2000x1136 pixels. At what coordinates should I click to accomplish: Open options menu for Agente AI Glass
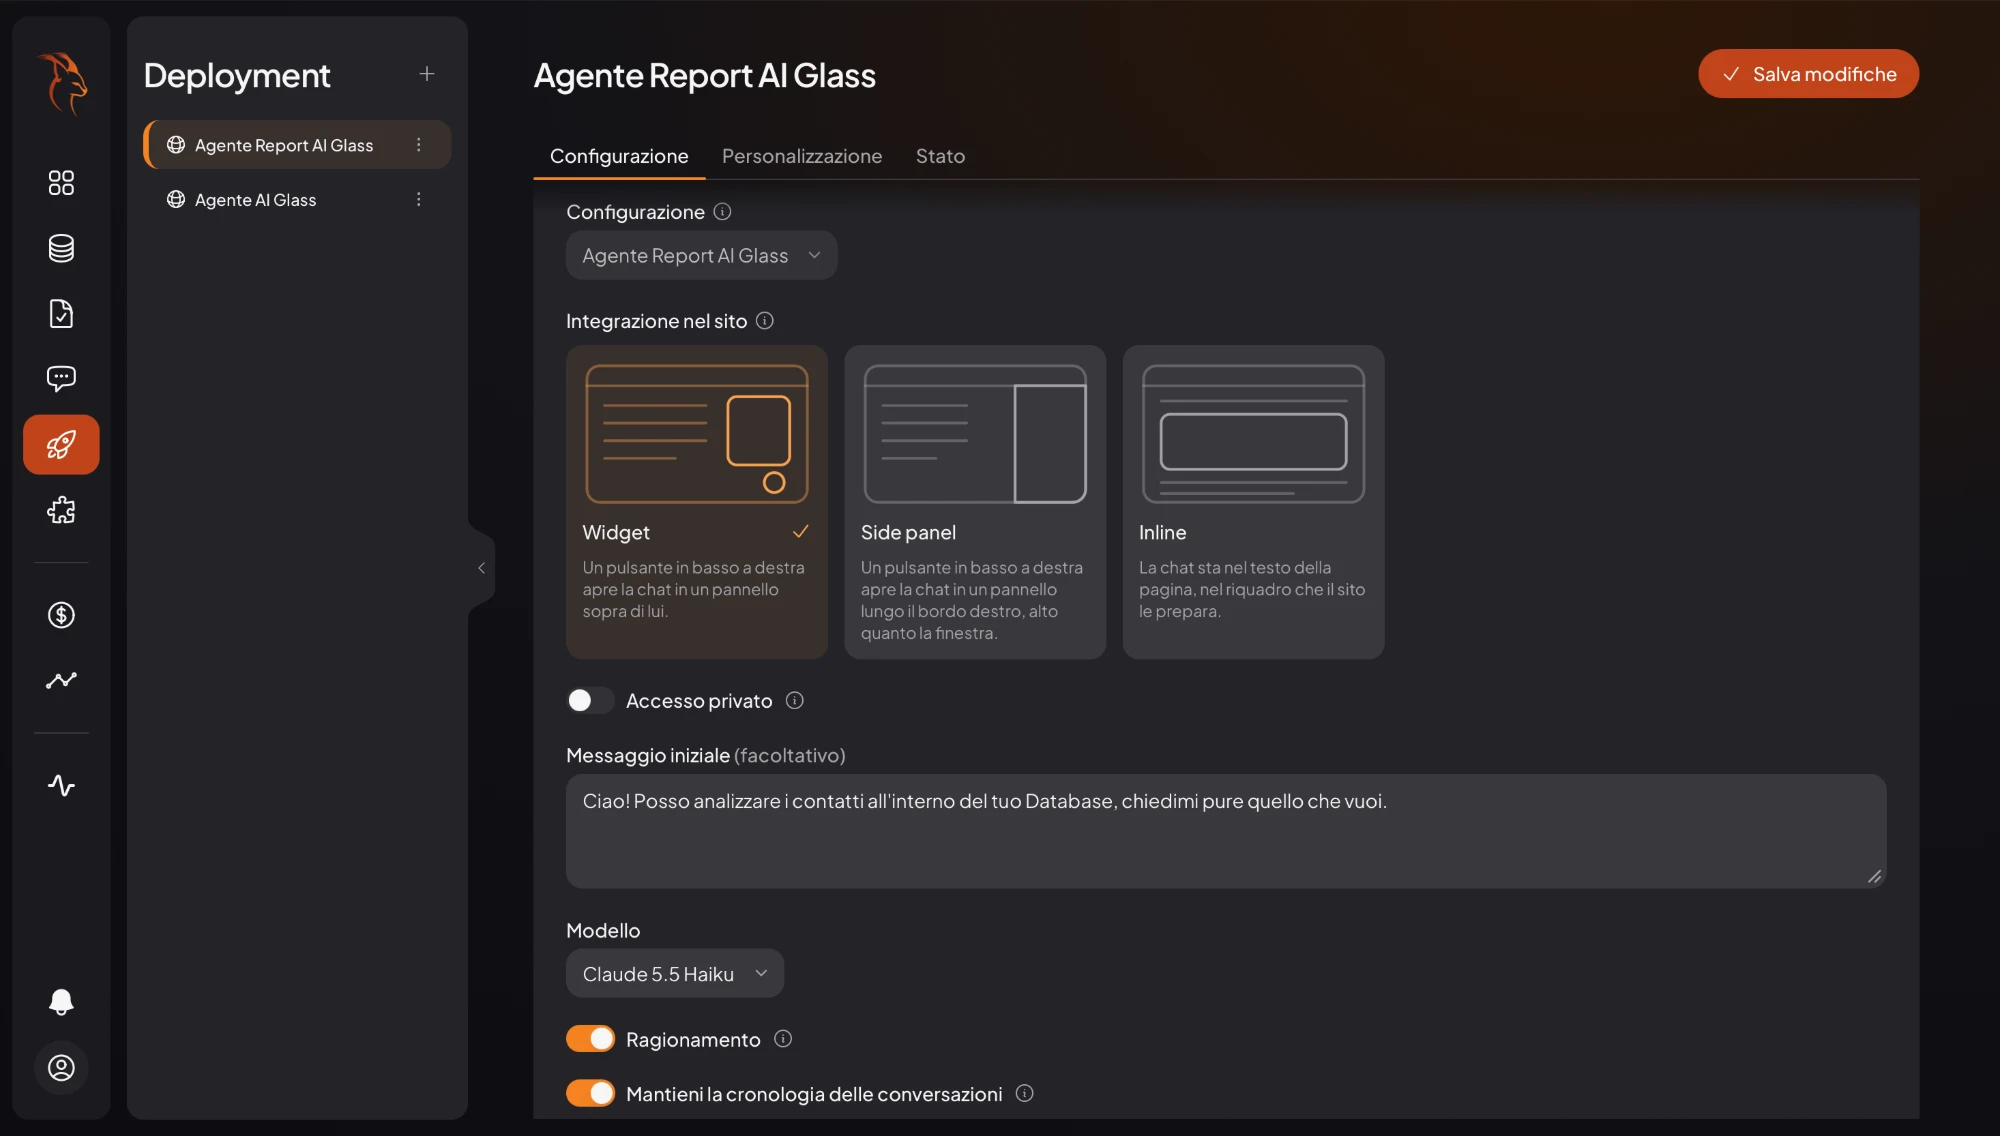[419, 199]
